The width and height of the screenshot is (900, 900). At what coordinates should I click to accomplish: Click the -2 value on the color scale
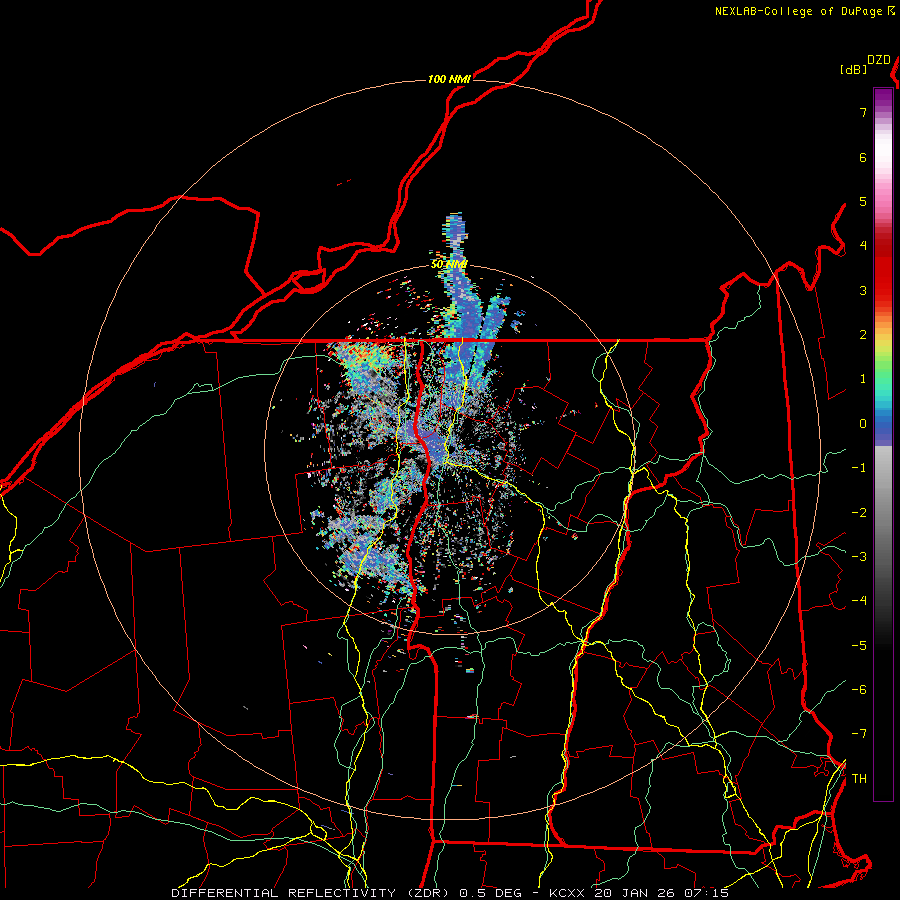click(859, 513)
